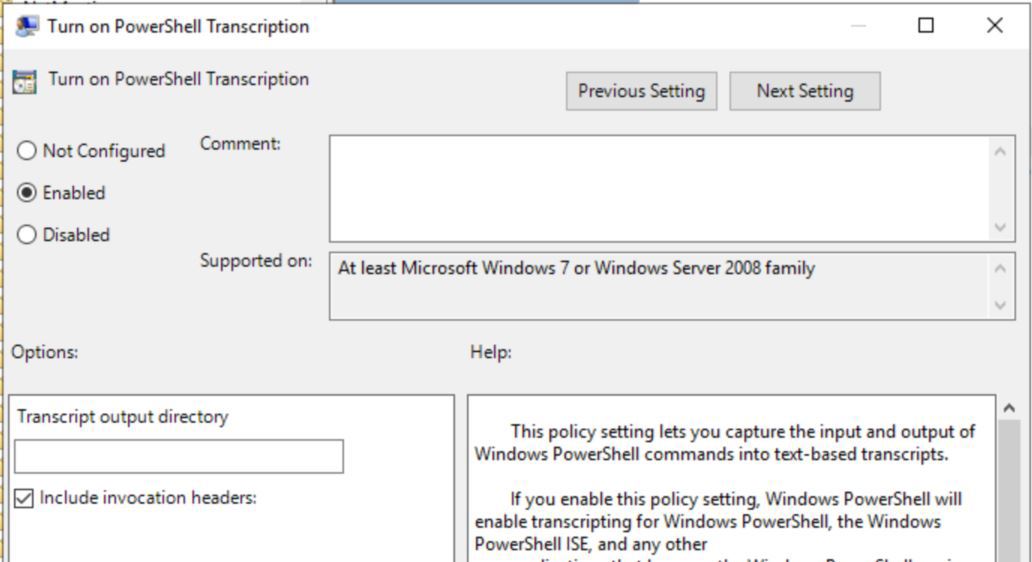Select the Enabled radio button
The height and width of the screenshot is (562, 1032).
pyautogui.click(x=26, y=193)
